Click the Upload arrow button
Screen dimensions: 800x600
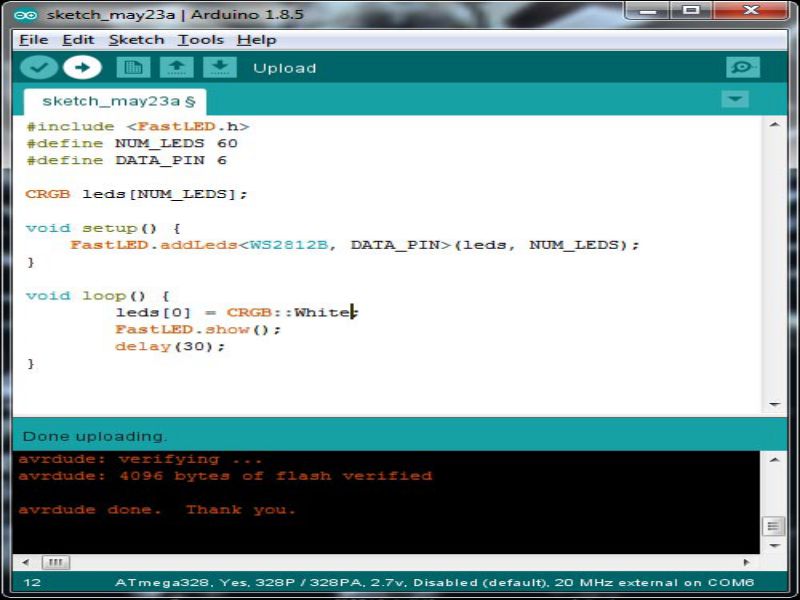pos(82,67)
